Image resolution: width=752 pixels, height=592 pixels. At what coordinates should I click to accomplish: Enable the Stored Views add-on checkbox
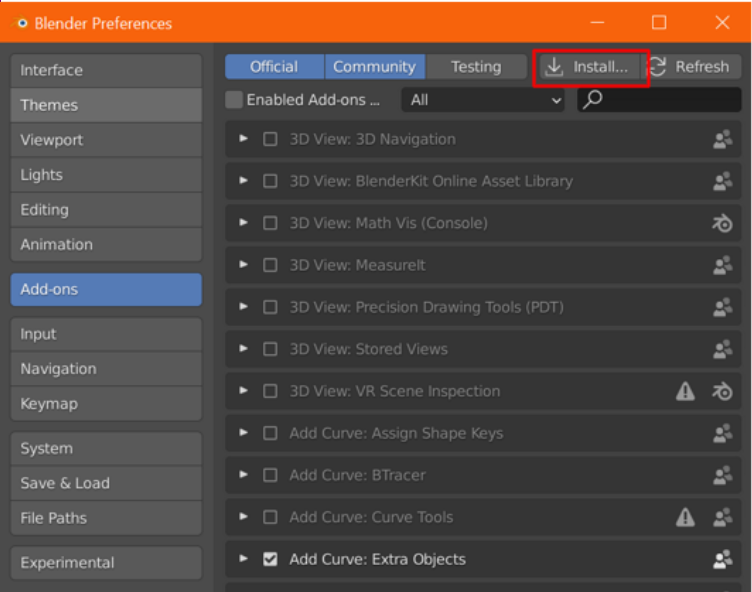pyautogui.click(x=270, y=349)
